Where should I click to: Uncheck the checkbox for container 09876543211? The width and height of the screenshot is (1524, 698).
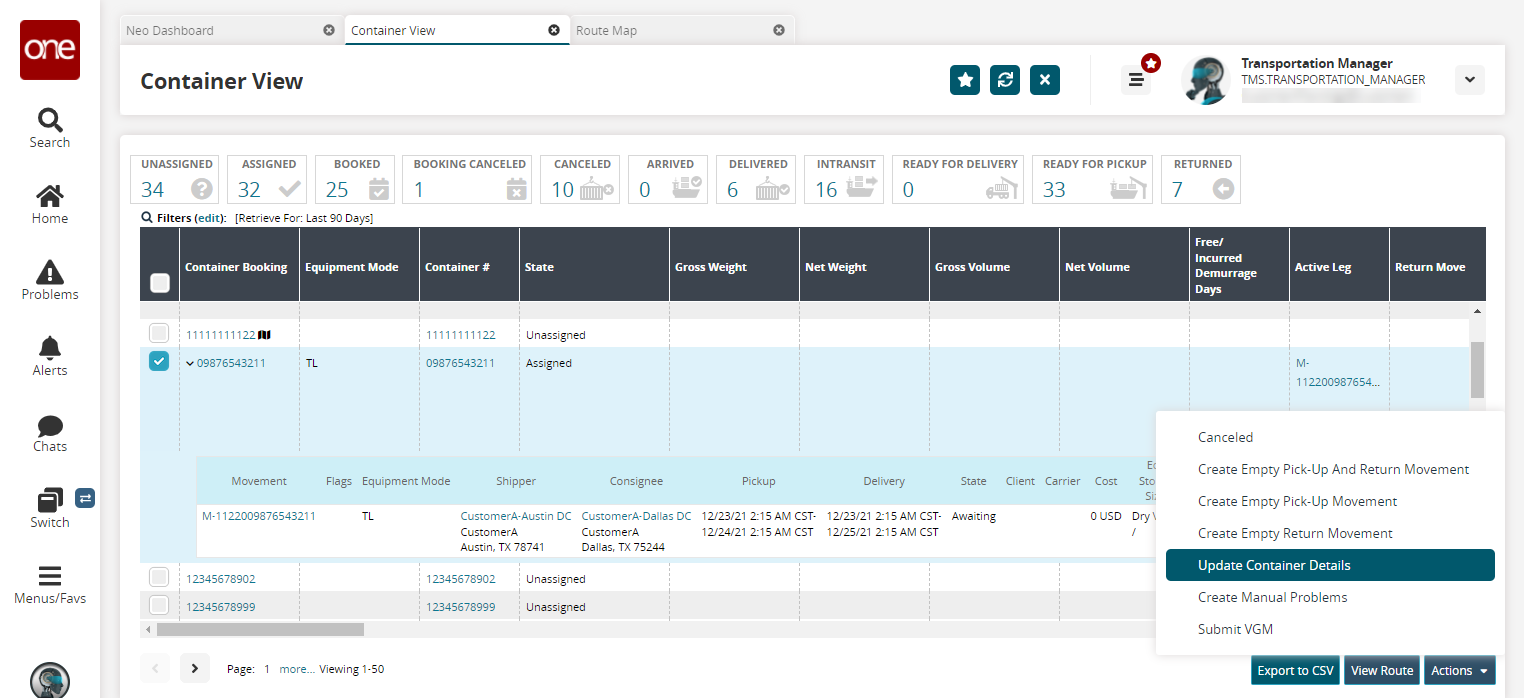159,362
